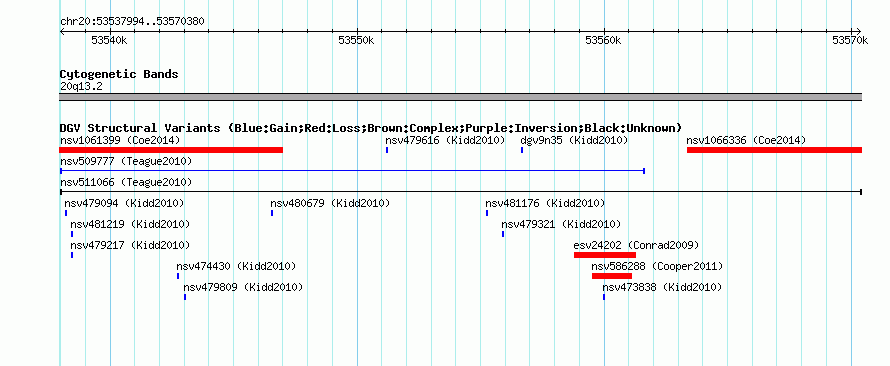Open the nsv480679 (Kidd2010) label

[x=330, y=203]
